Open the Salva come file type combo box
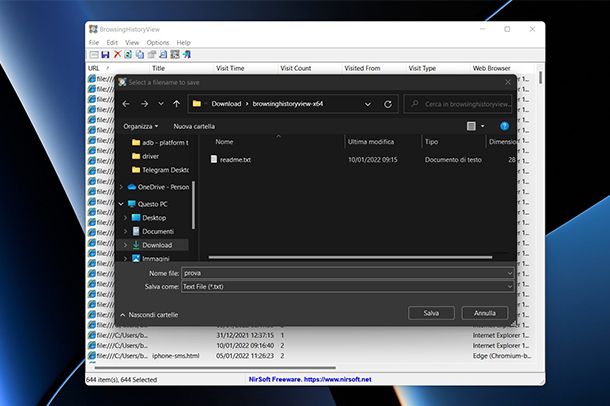 click(348, 287)
